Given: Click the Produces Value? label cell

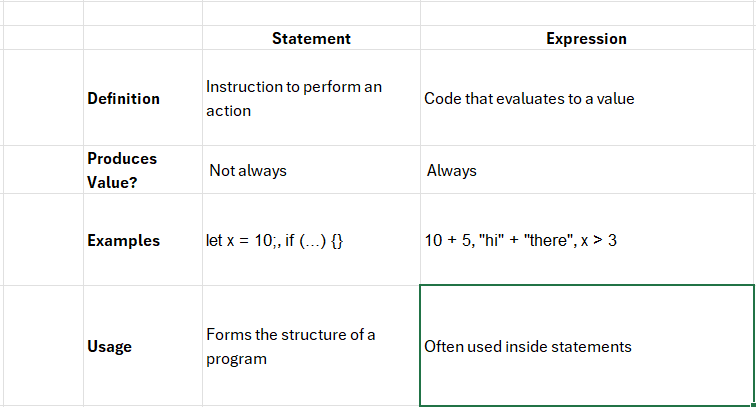Looking at the screenshot, I should tap(143, 170).
